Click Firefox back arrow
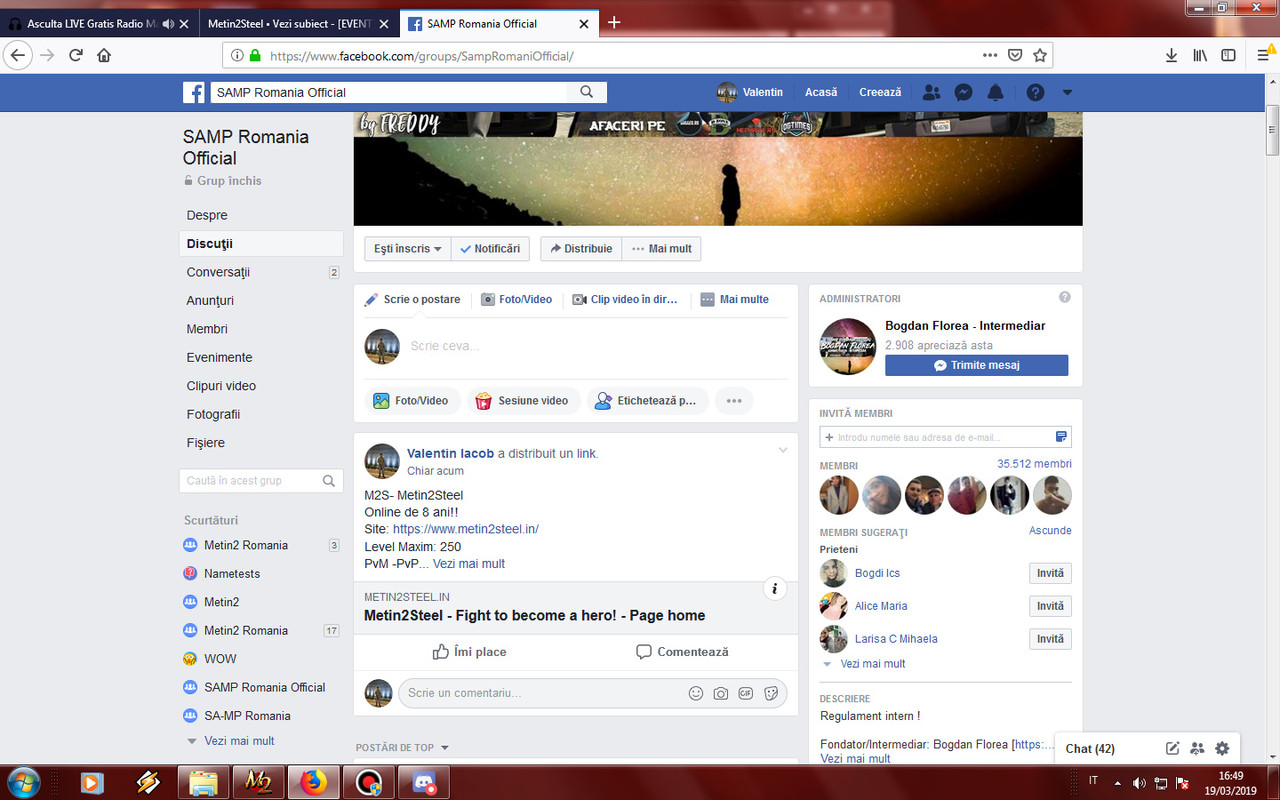This screenshot has width=1280, height=800. 17,56
